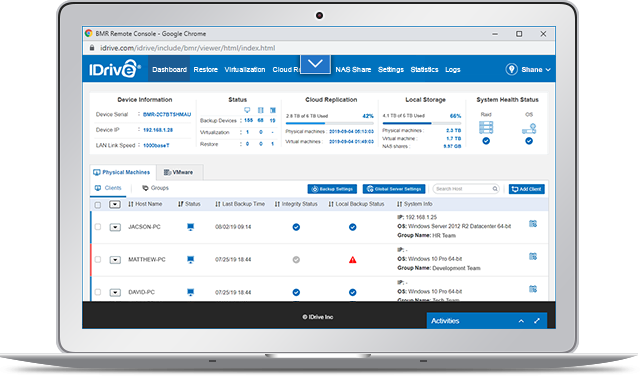The image size is (640, 376).
Task: Click JACSON-PC local backup status checkmark
Action: [353, 227]
